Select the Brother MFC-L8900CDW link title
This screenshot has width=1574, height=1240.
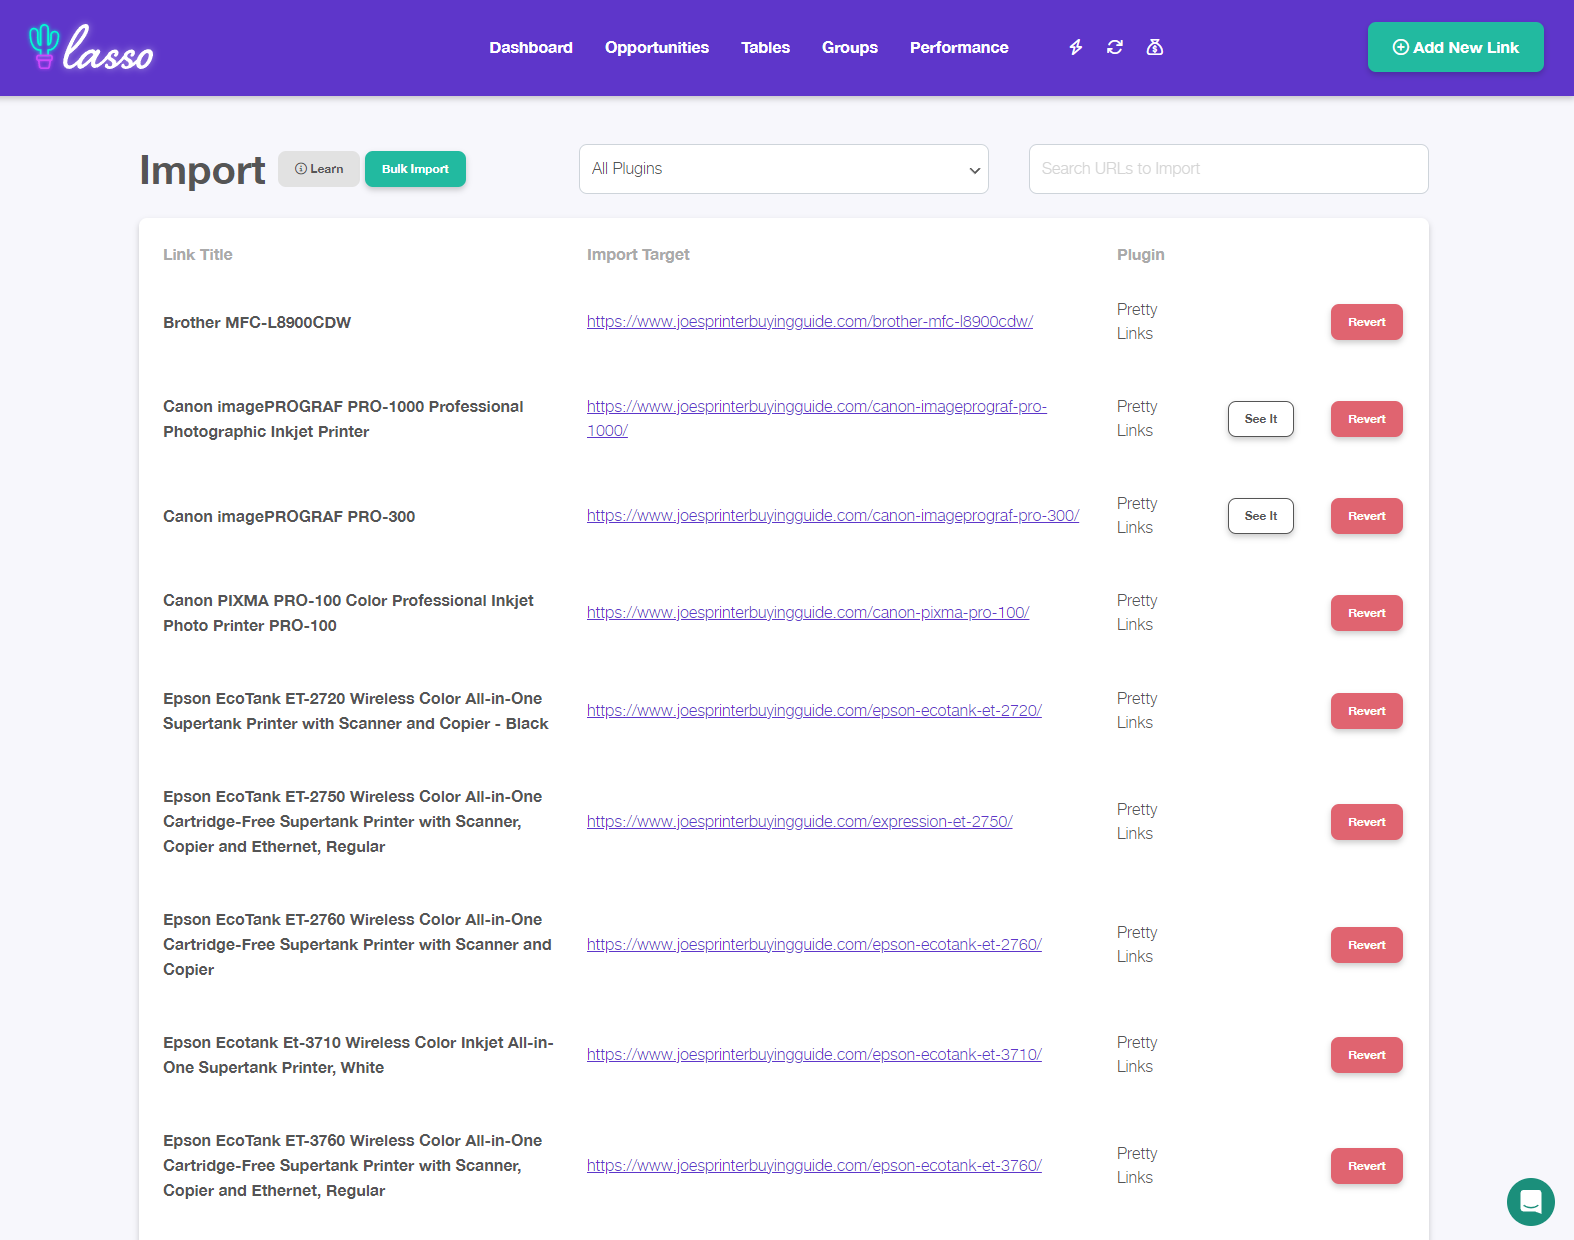click(x=257, y=322)
